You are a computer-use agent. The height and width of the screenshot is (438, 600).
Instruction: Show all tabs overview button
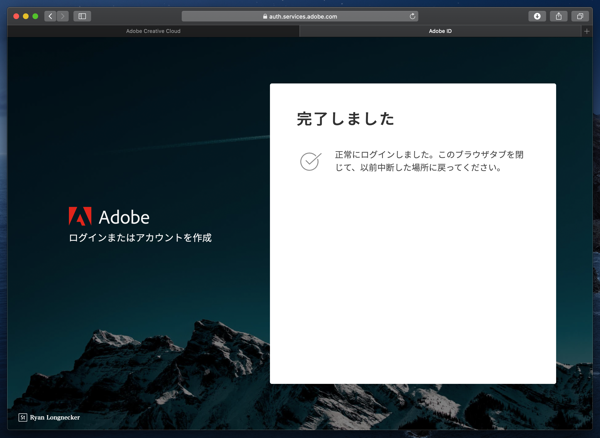[x=580, y=16]
